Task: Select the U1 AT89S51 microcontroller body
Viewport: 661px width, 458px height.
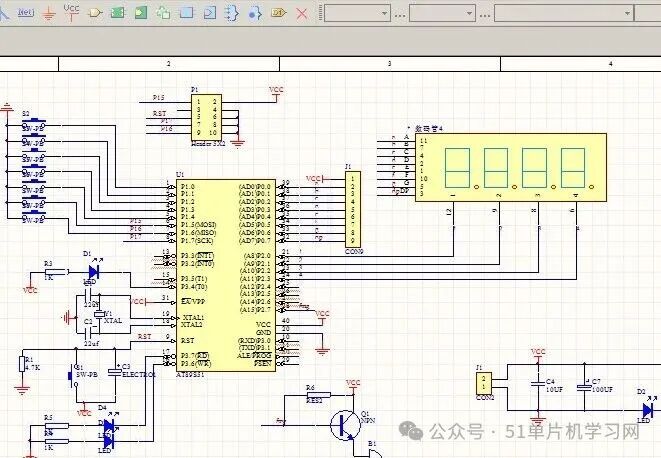Action: pyautogui.click(x=226, y=275)
